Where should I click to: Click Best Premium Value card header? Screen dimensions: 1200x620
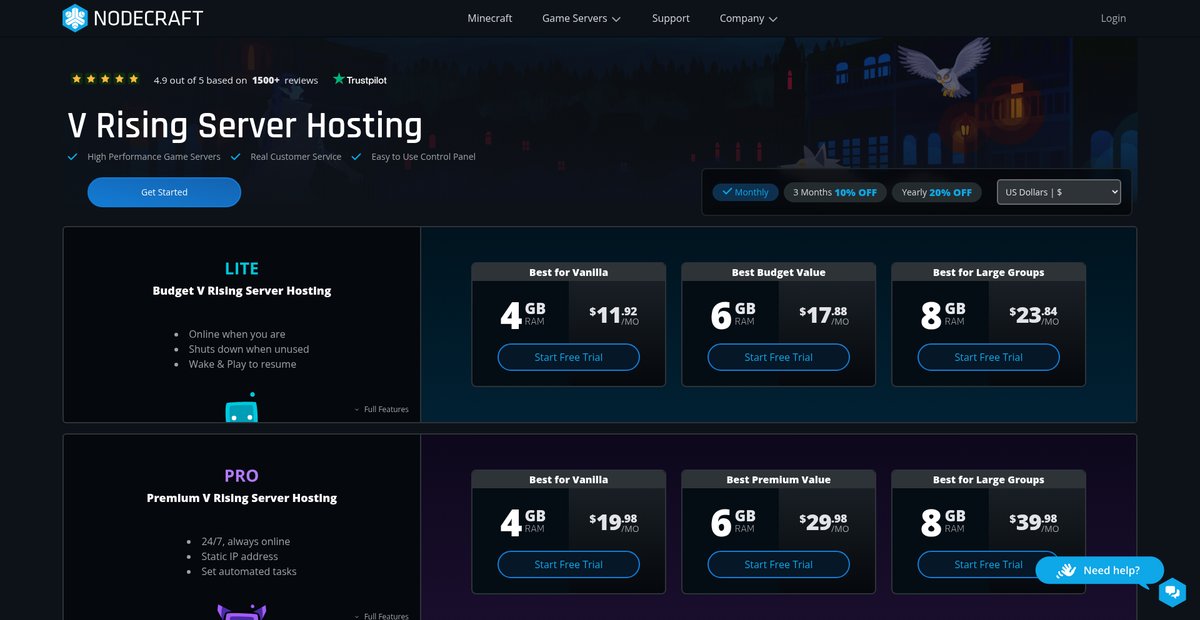click(x=778, y=479)
